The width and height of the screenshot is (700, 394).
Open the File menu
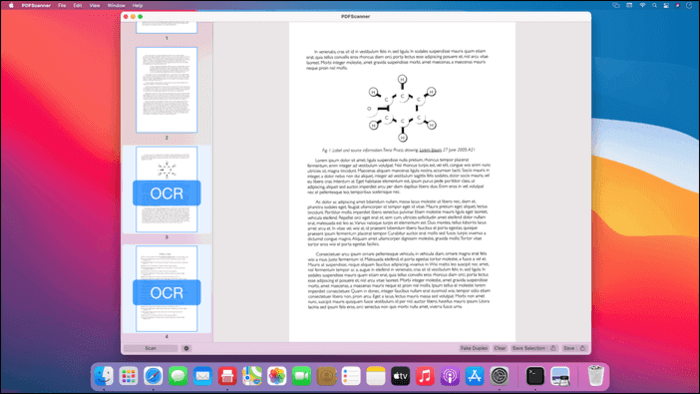(62, 5)
